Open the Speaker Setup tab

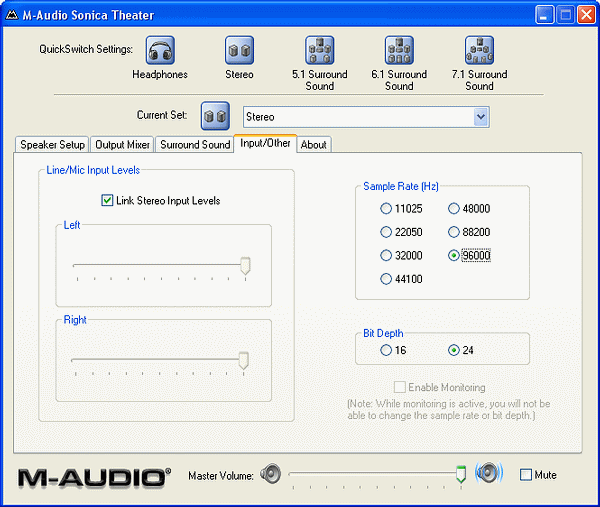52,145
